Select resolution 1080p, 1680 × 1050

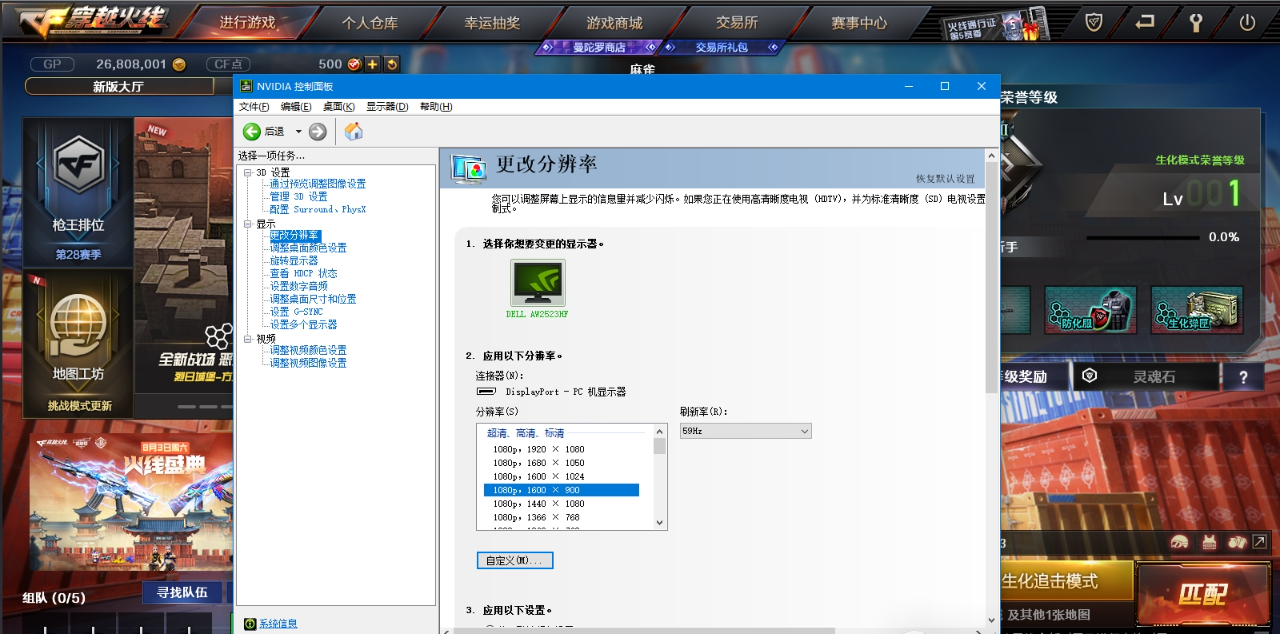click(561, 463)
